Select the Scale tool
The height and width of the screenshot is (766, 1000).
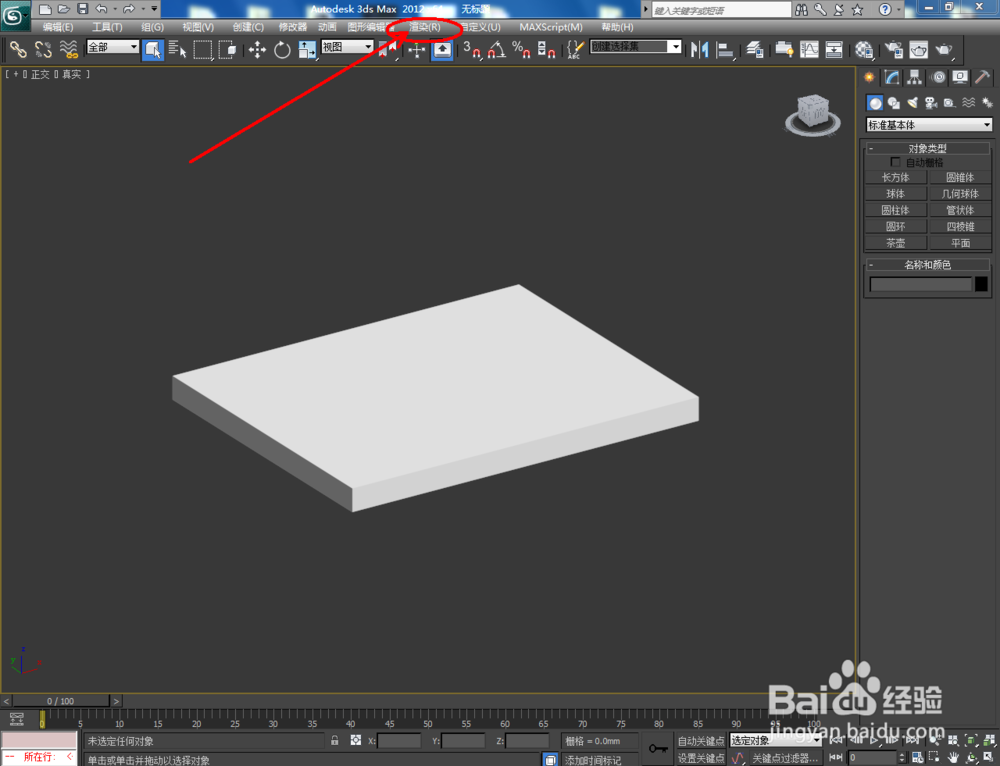click(307, 49)
